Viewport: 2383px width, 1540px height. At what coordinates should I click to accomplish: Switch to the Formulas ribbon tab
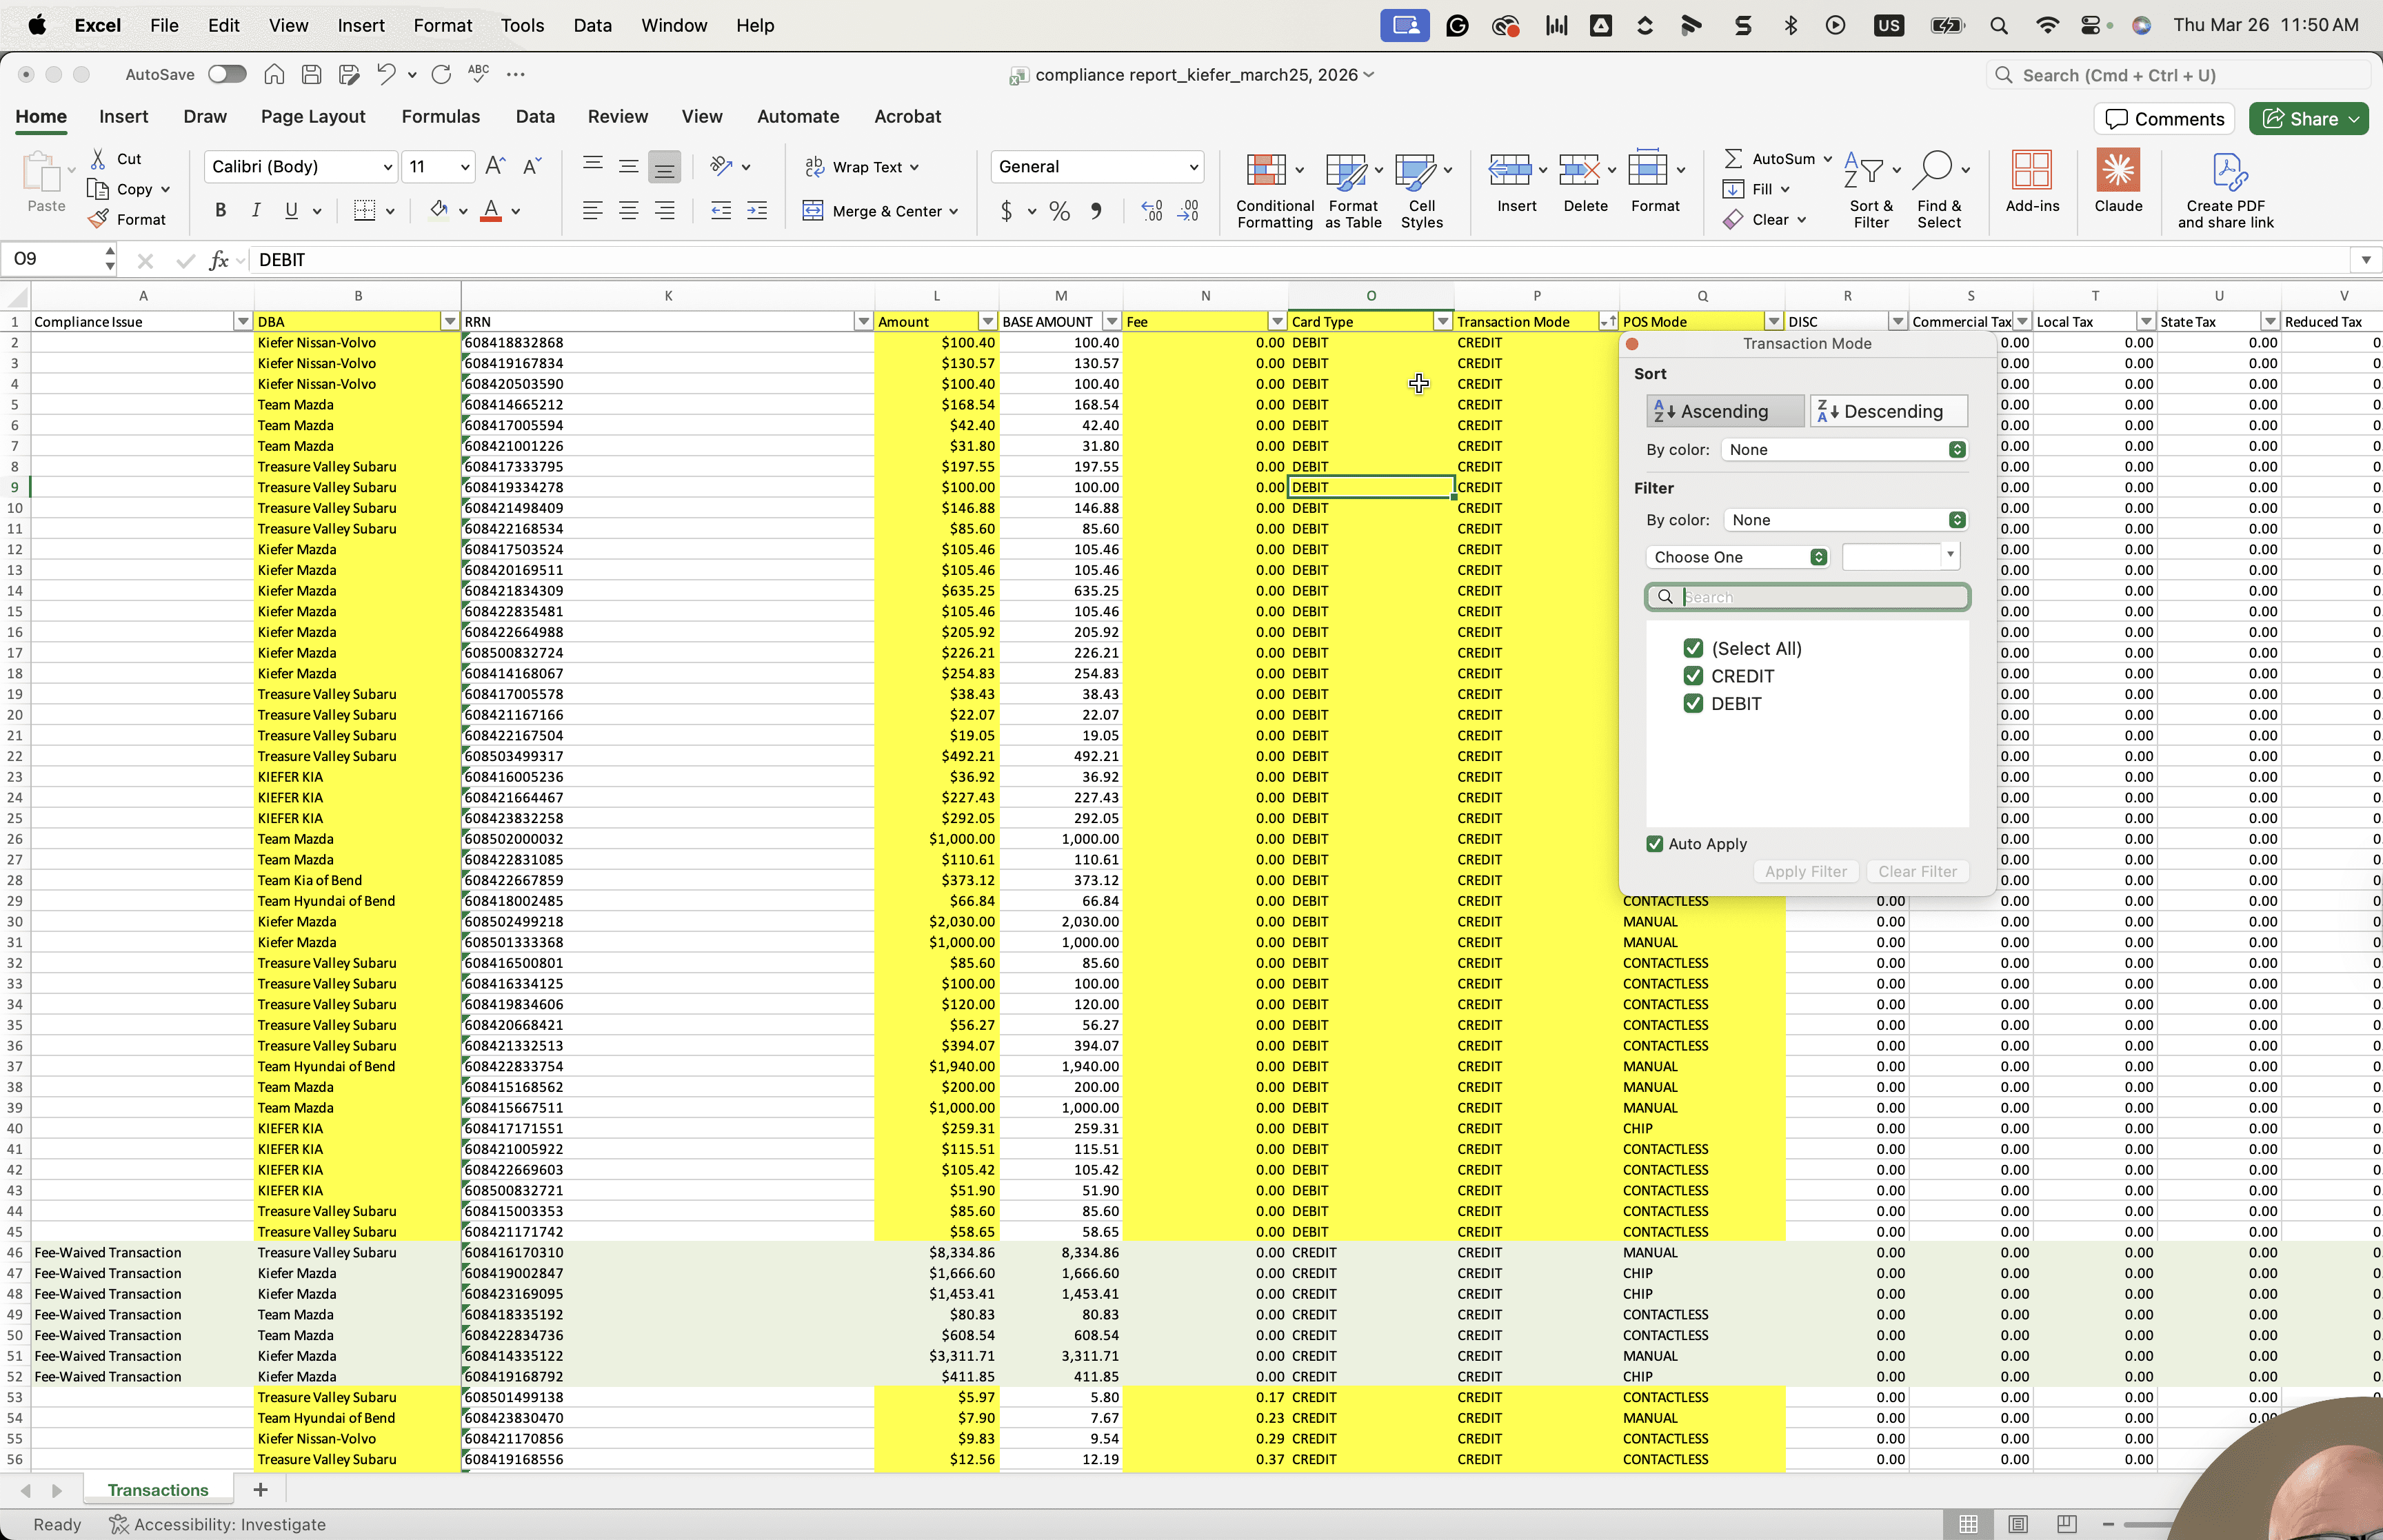[440, 116]
